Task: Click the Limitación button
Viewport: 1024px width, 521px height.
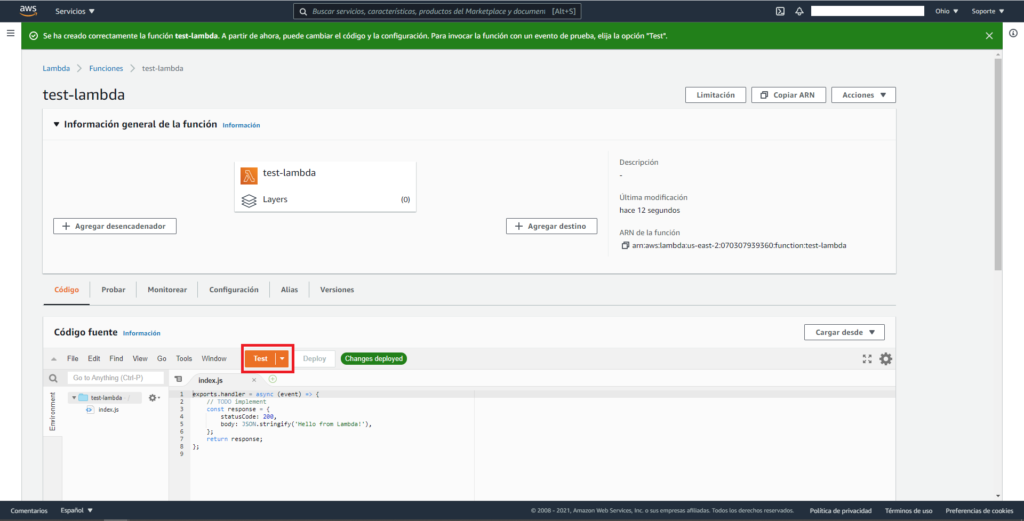Action: (715, 95)
